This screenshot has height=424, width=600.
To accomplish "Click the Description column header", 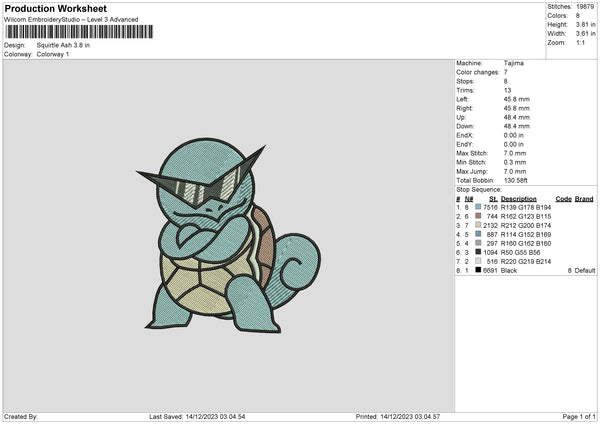I will click(519, 198).
